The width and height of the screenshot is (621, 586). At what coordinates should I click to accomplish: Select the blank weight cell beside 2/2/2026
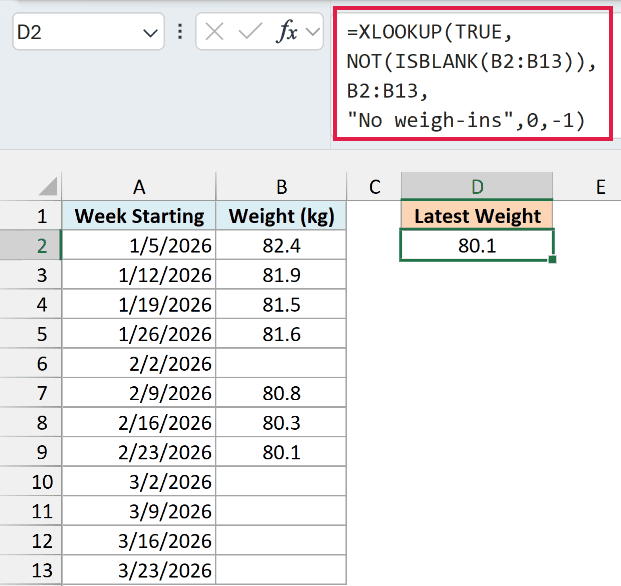[281, 363]
